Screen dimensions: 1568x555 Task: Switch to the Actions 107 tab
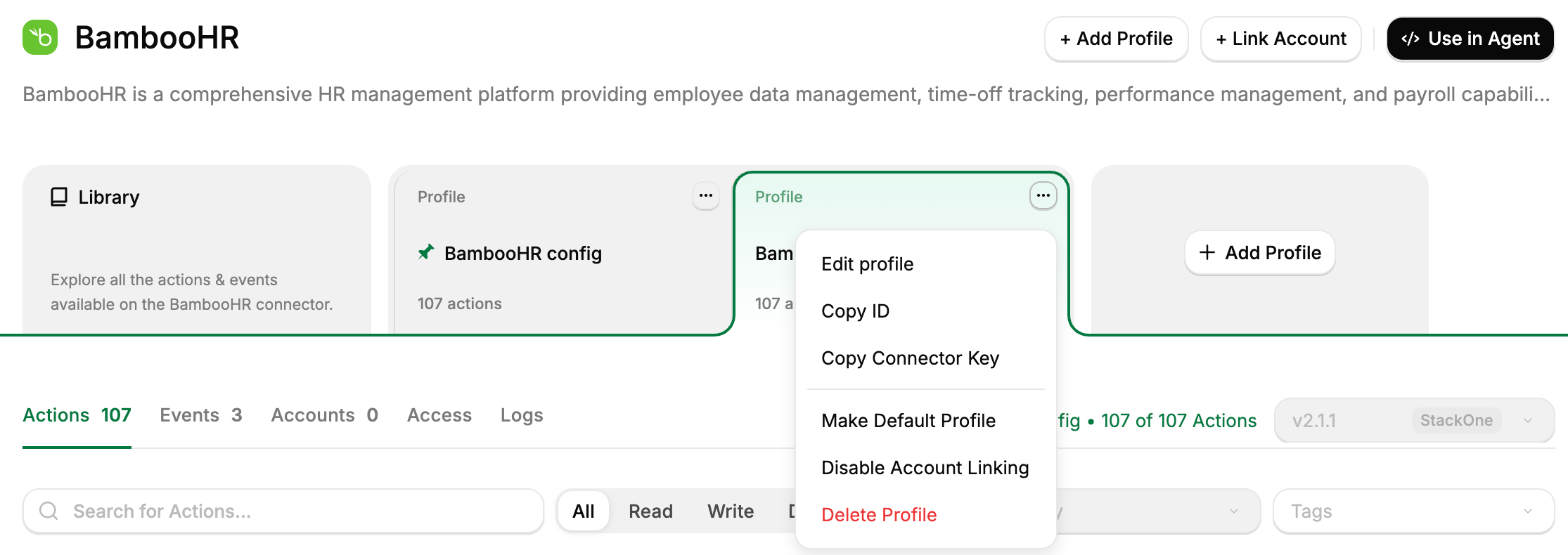pyautogui.click(x=77, y=415)
